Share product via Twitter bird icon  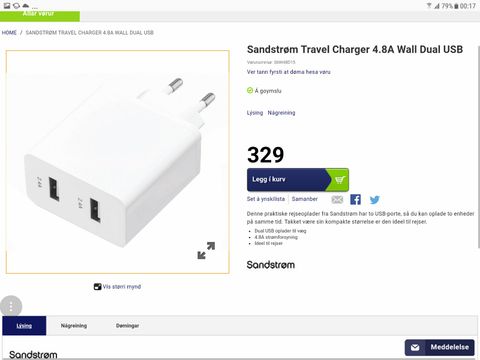[375, 200]
